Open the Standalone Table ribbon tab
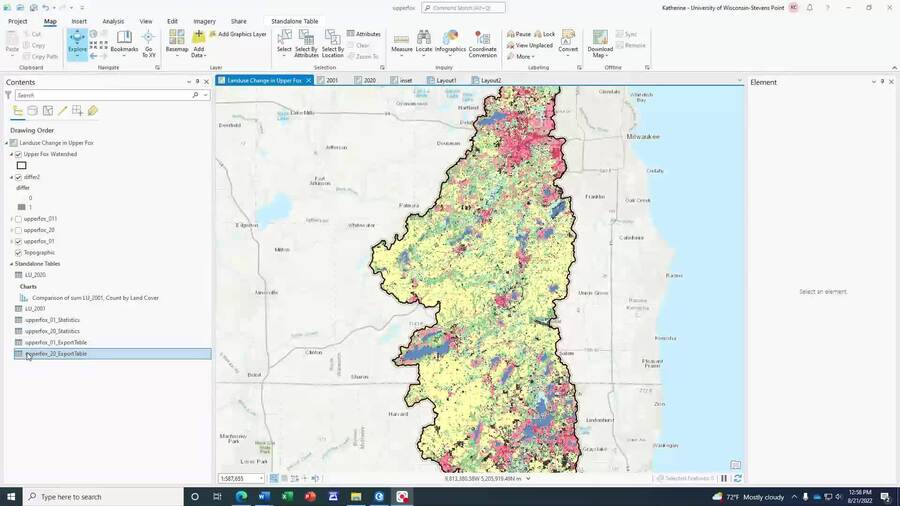Screen dimensions: 900x506 (294, 21)
